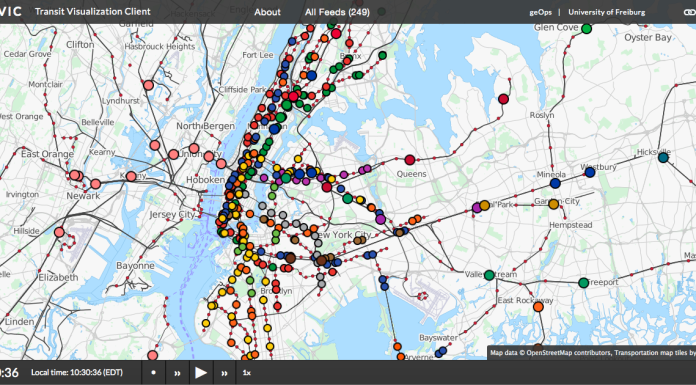Follow the geOps link
This screenshot has height=385, width=696.
[539, 12]
